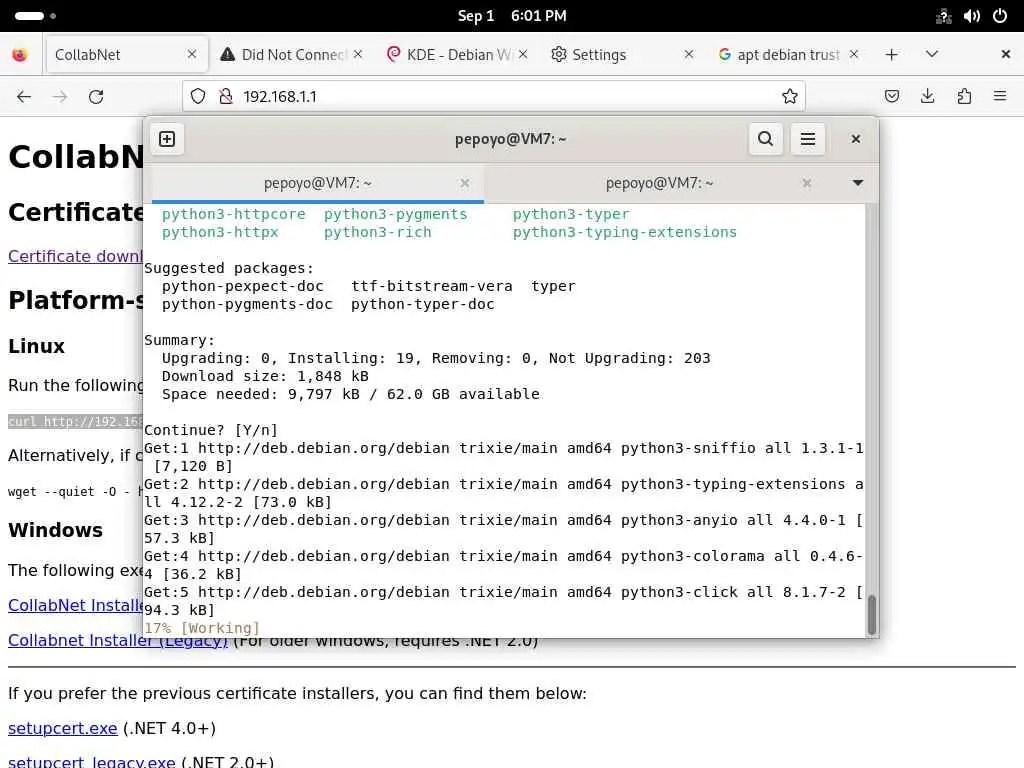Click the Download size: 1,848 kB line
1024x768 pixels.
click(265, 376)
